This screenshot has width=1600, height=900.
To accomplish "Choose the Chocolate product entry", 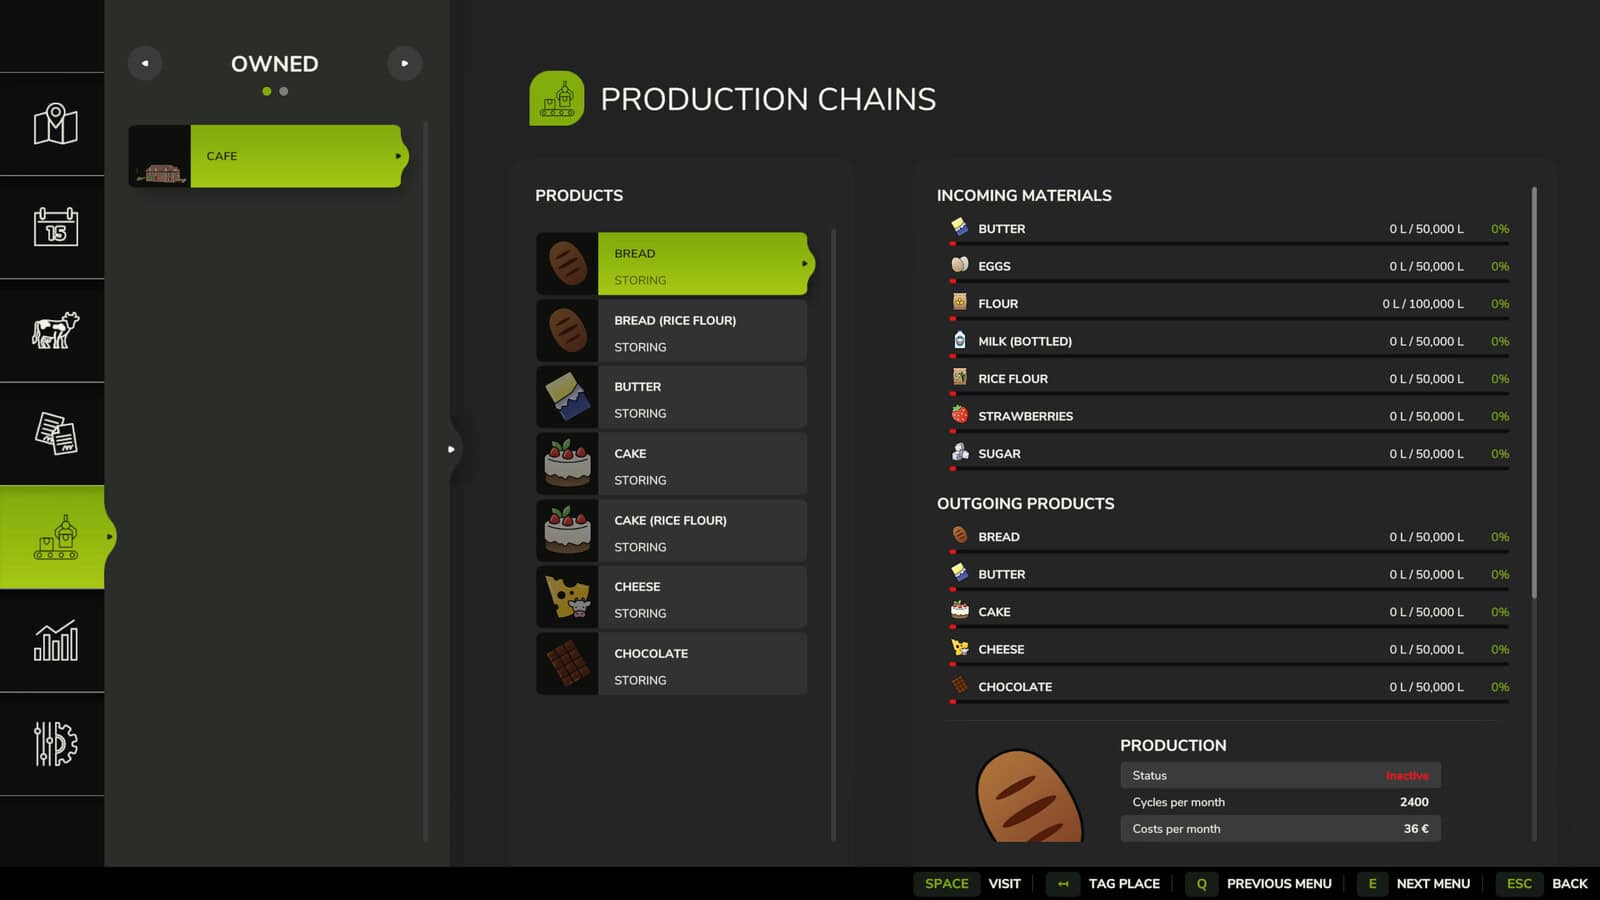I will 701,665.
